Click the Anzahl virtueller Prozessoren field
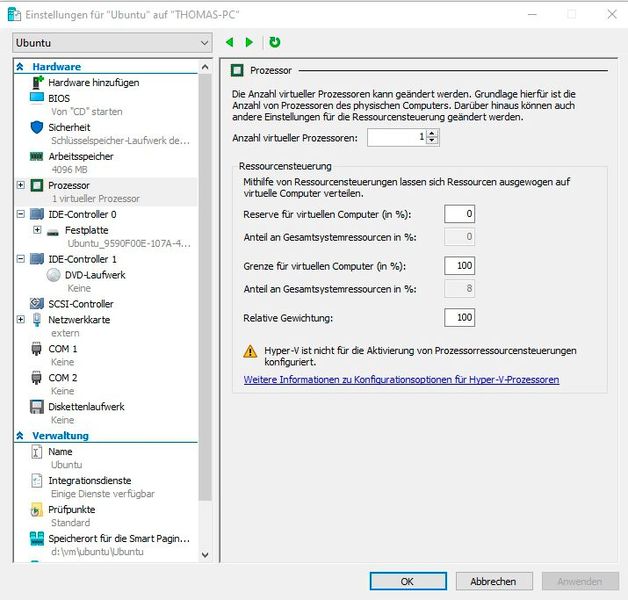This screenshot has width=628, height=600. tap(396, 137)
